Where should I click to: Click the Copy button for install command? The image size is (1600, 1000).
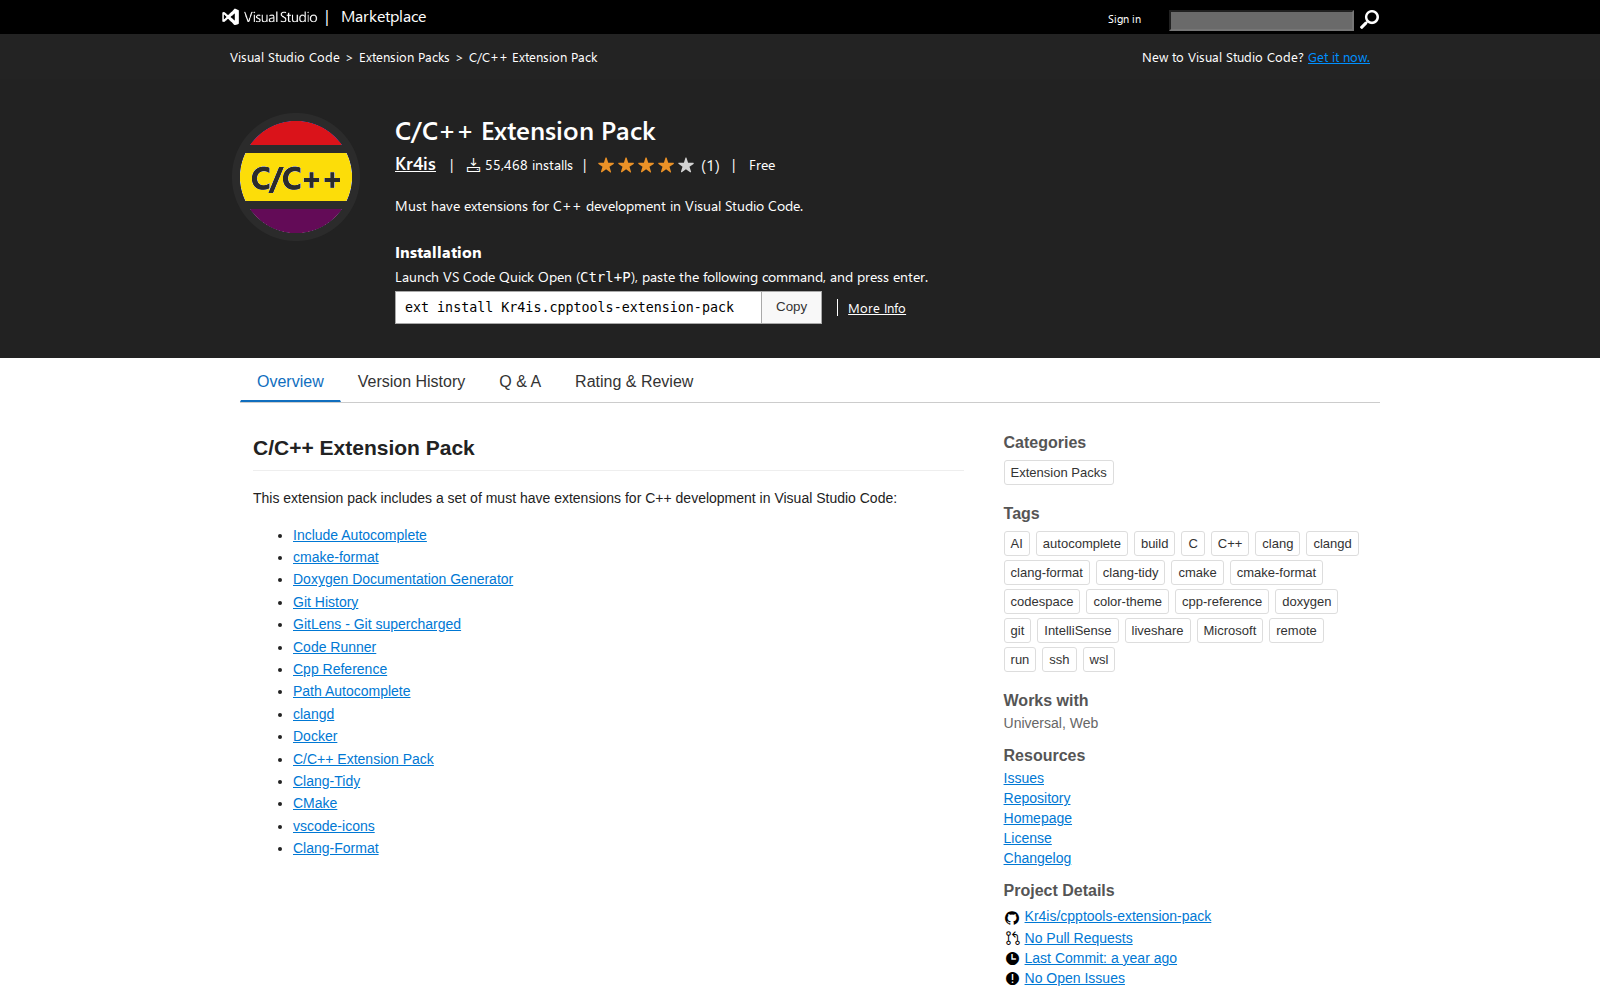click(790, 307)
